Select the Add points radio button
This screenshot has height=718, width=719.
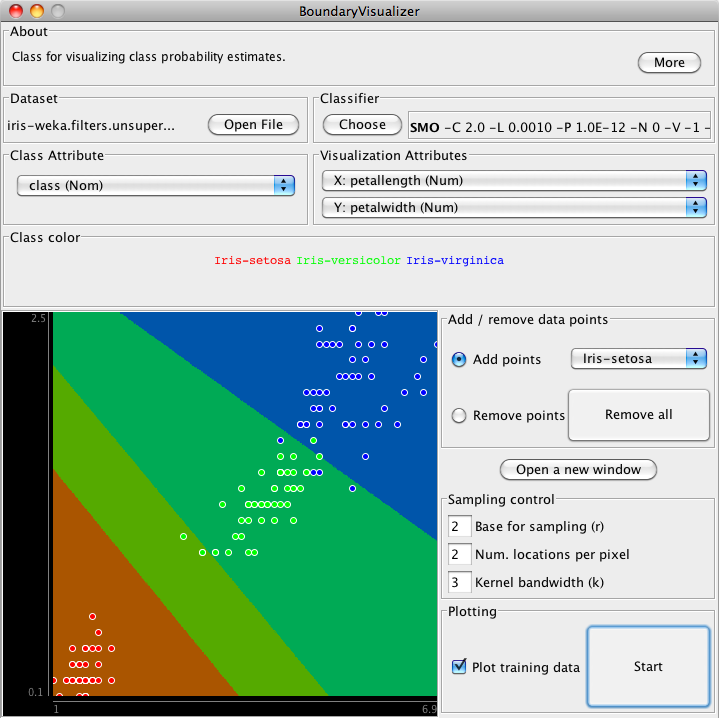pos(459,360)
